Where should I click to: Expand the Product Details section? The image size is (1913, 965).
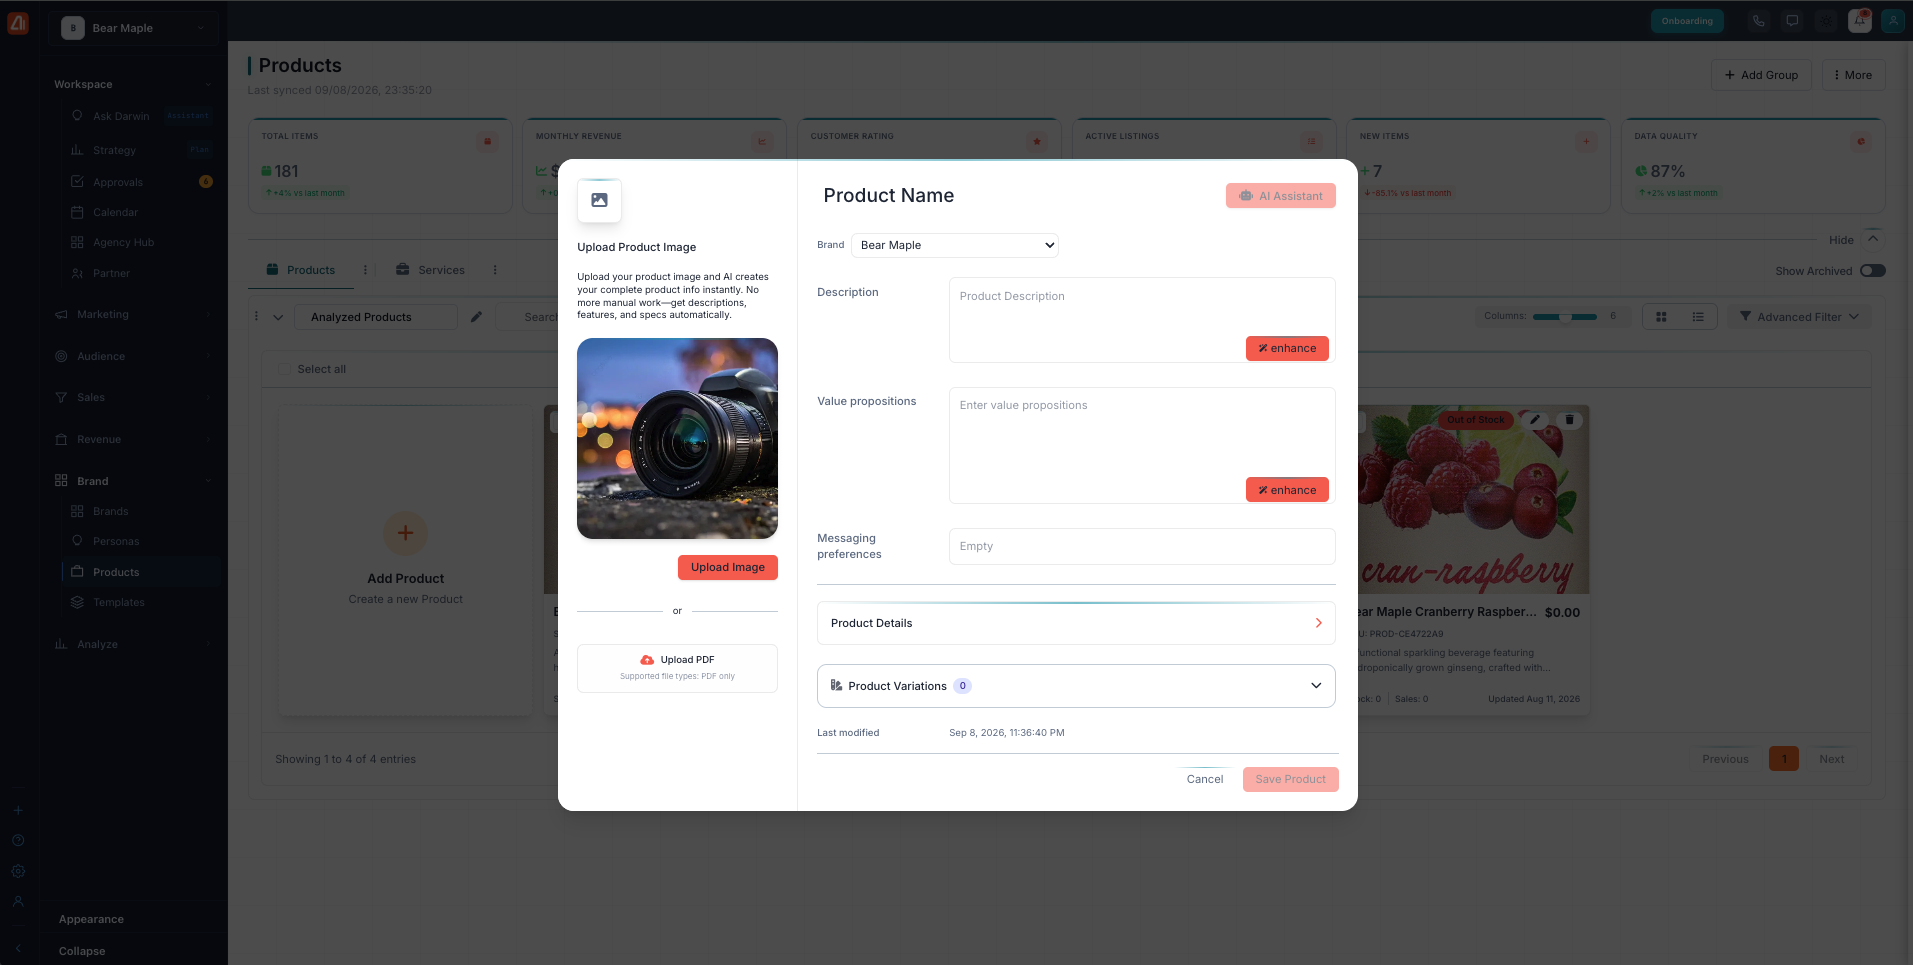[x=1076, y=623]
